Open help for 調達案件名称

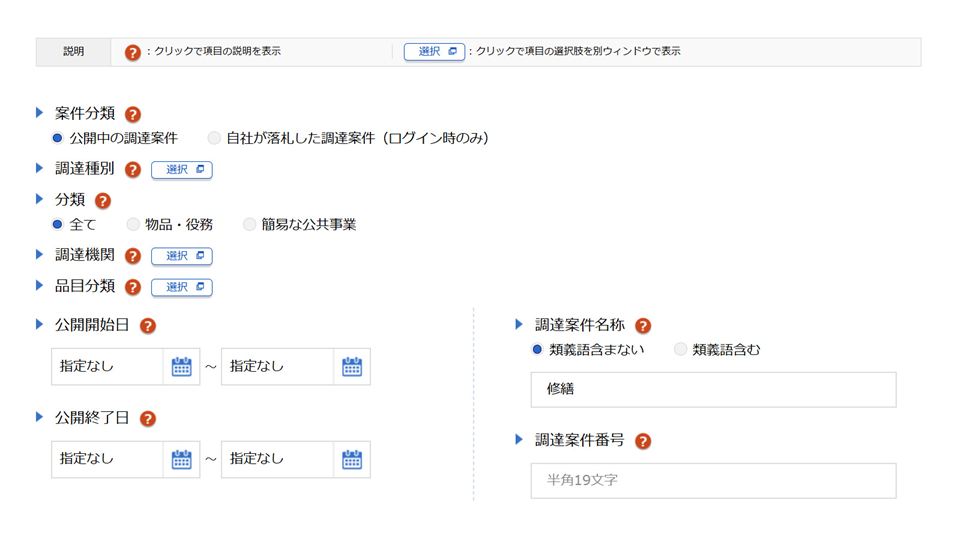click(x=643, y=326)
